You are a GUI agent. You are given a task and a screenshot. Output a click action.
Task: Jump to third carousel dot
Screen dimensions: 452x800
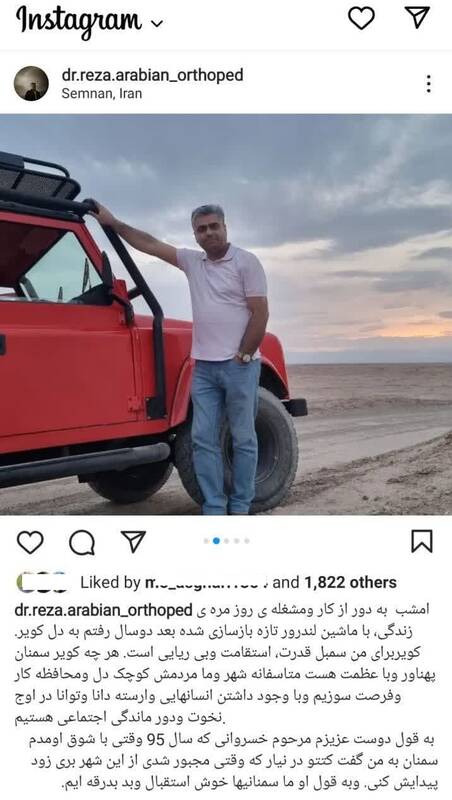click(x=227, y=541)
